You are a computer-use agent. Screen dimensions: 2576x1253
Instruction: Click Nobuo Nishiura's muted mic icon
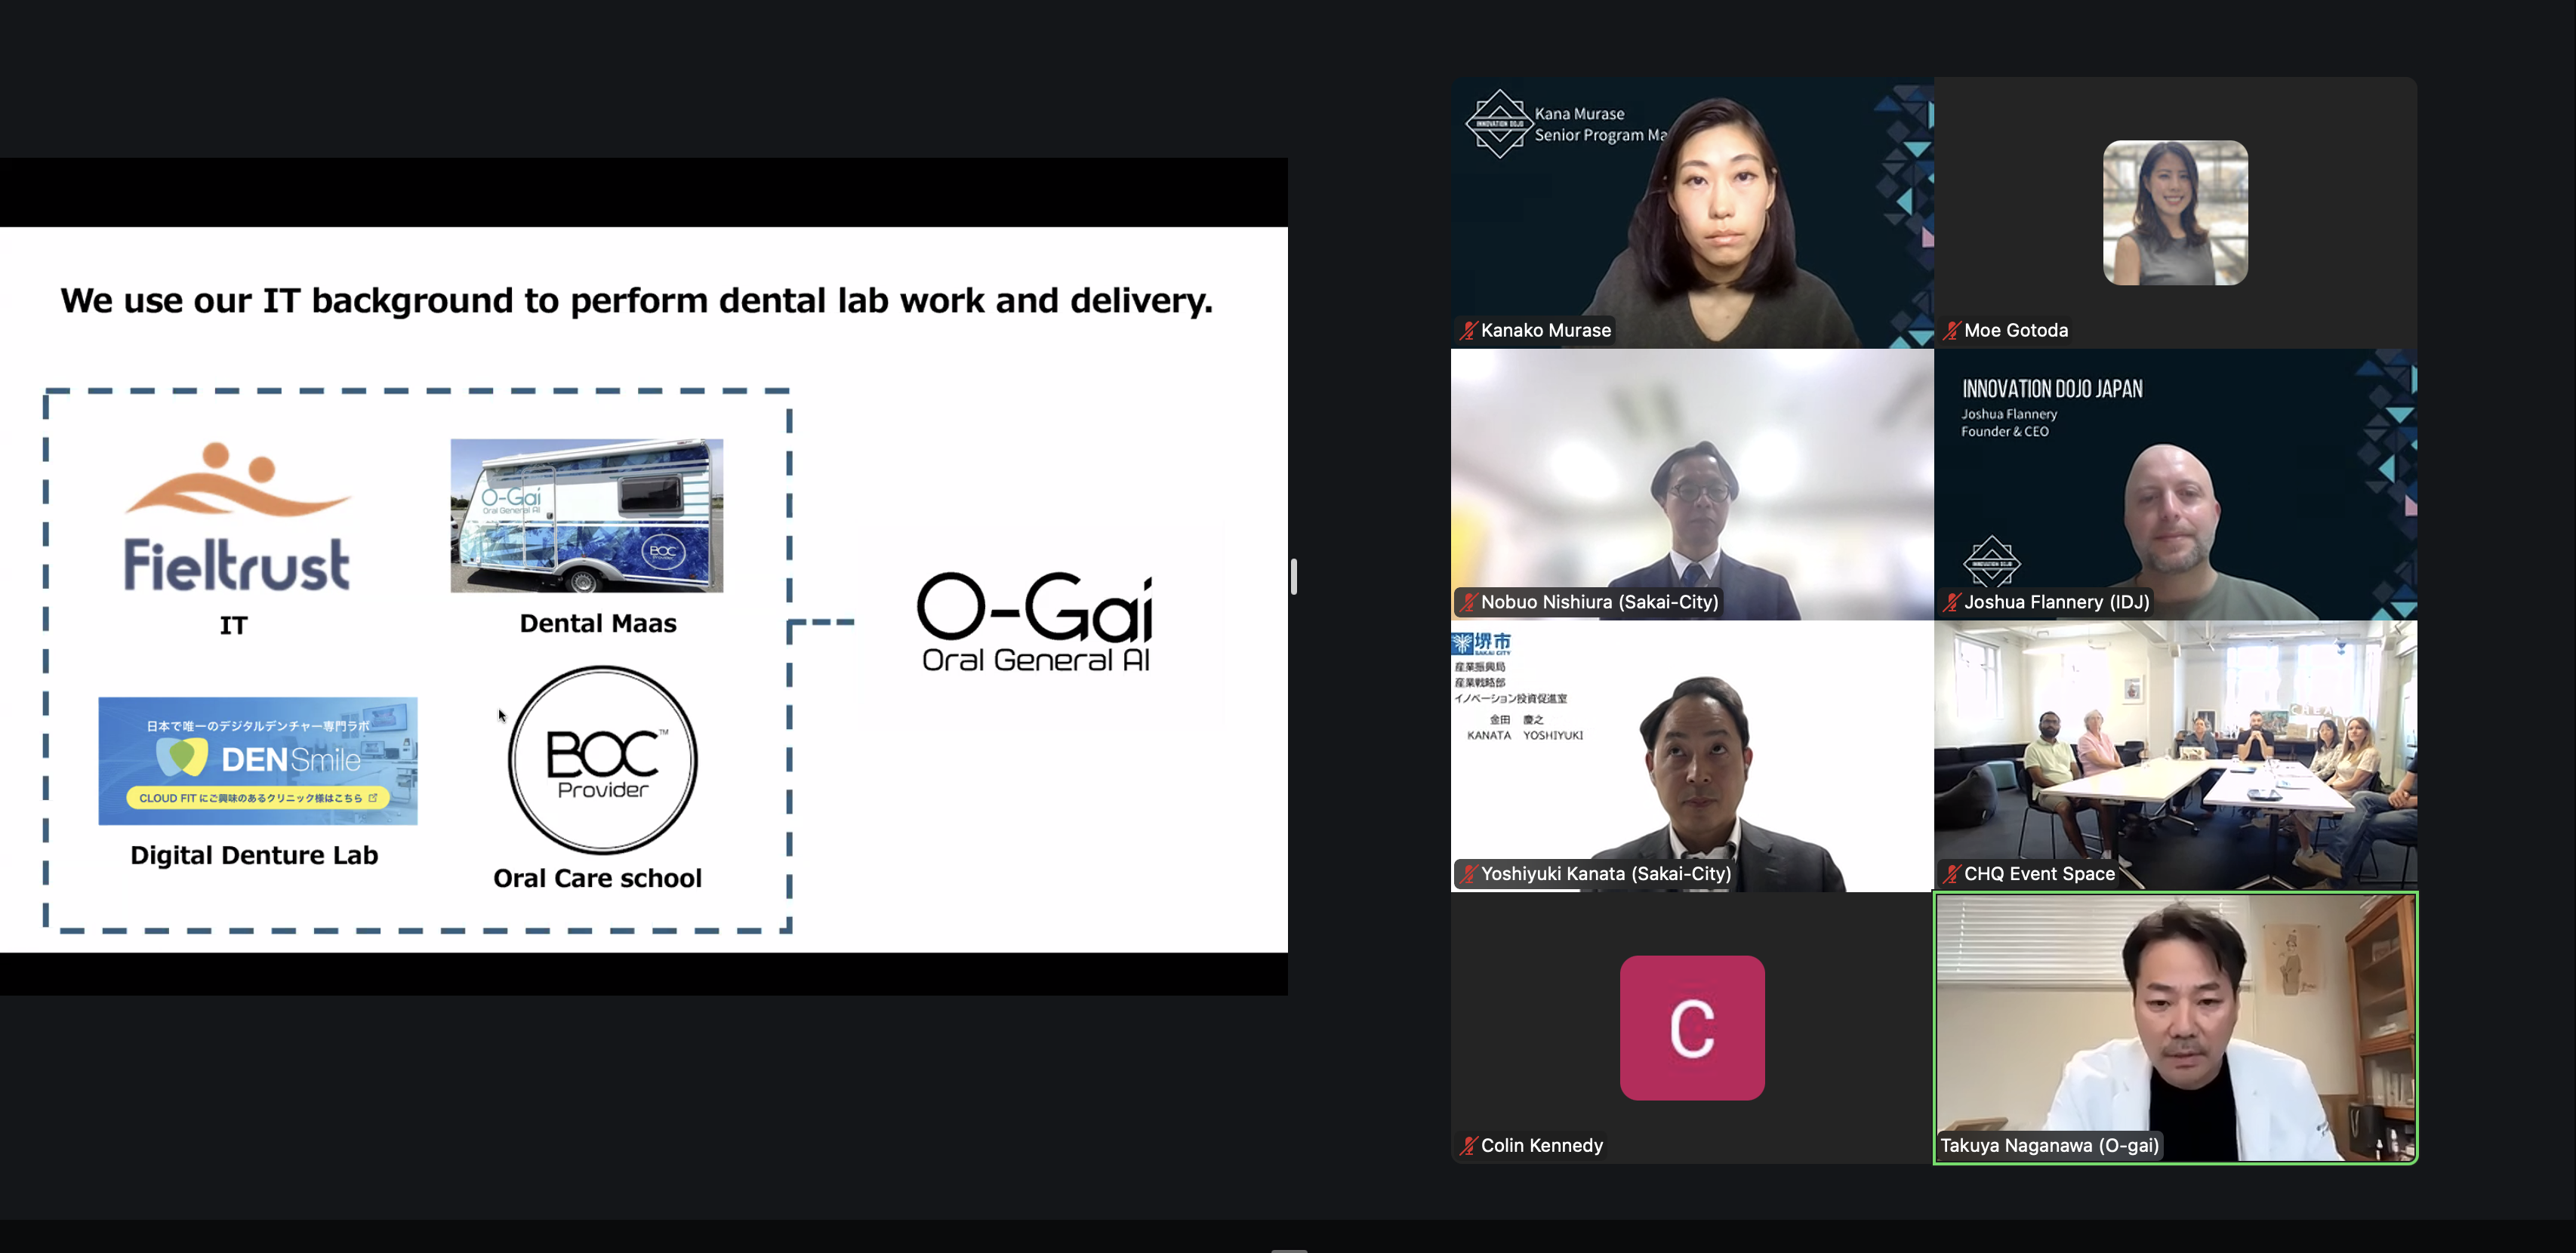coord(1468,602)
